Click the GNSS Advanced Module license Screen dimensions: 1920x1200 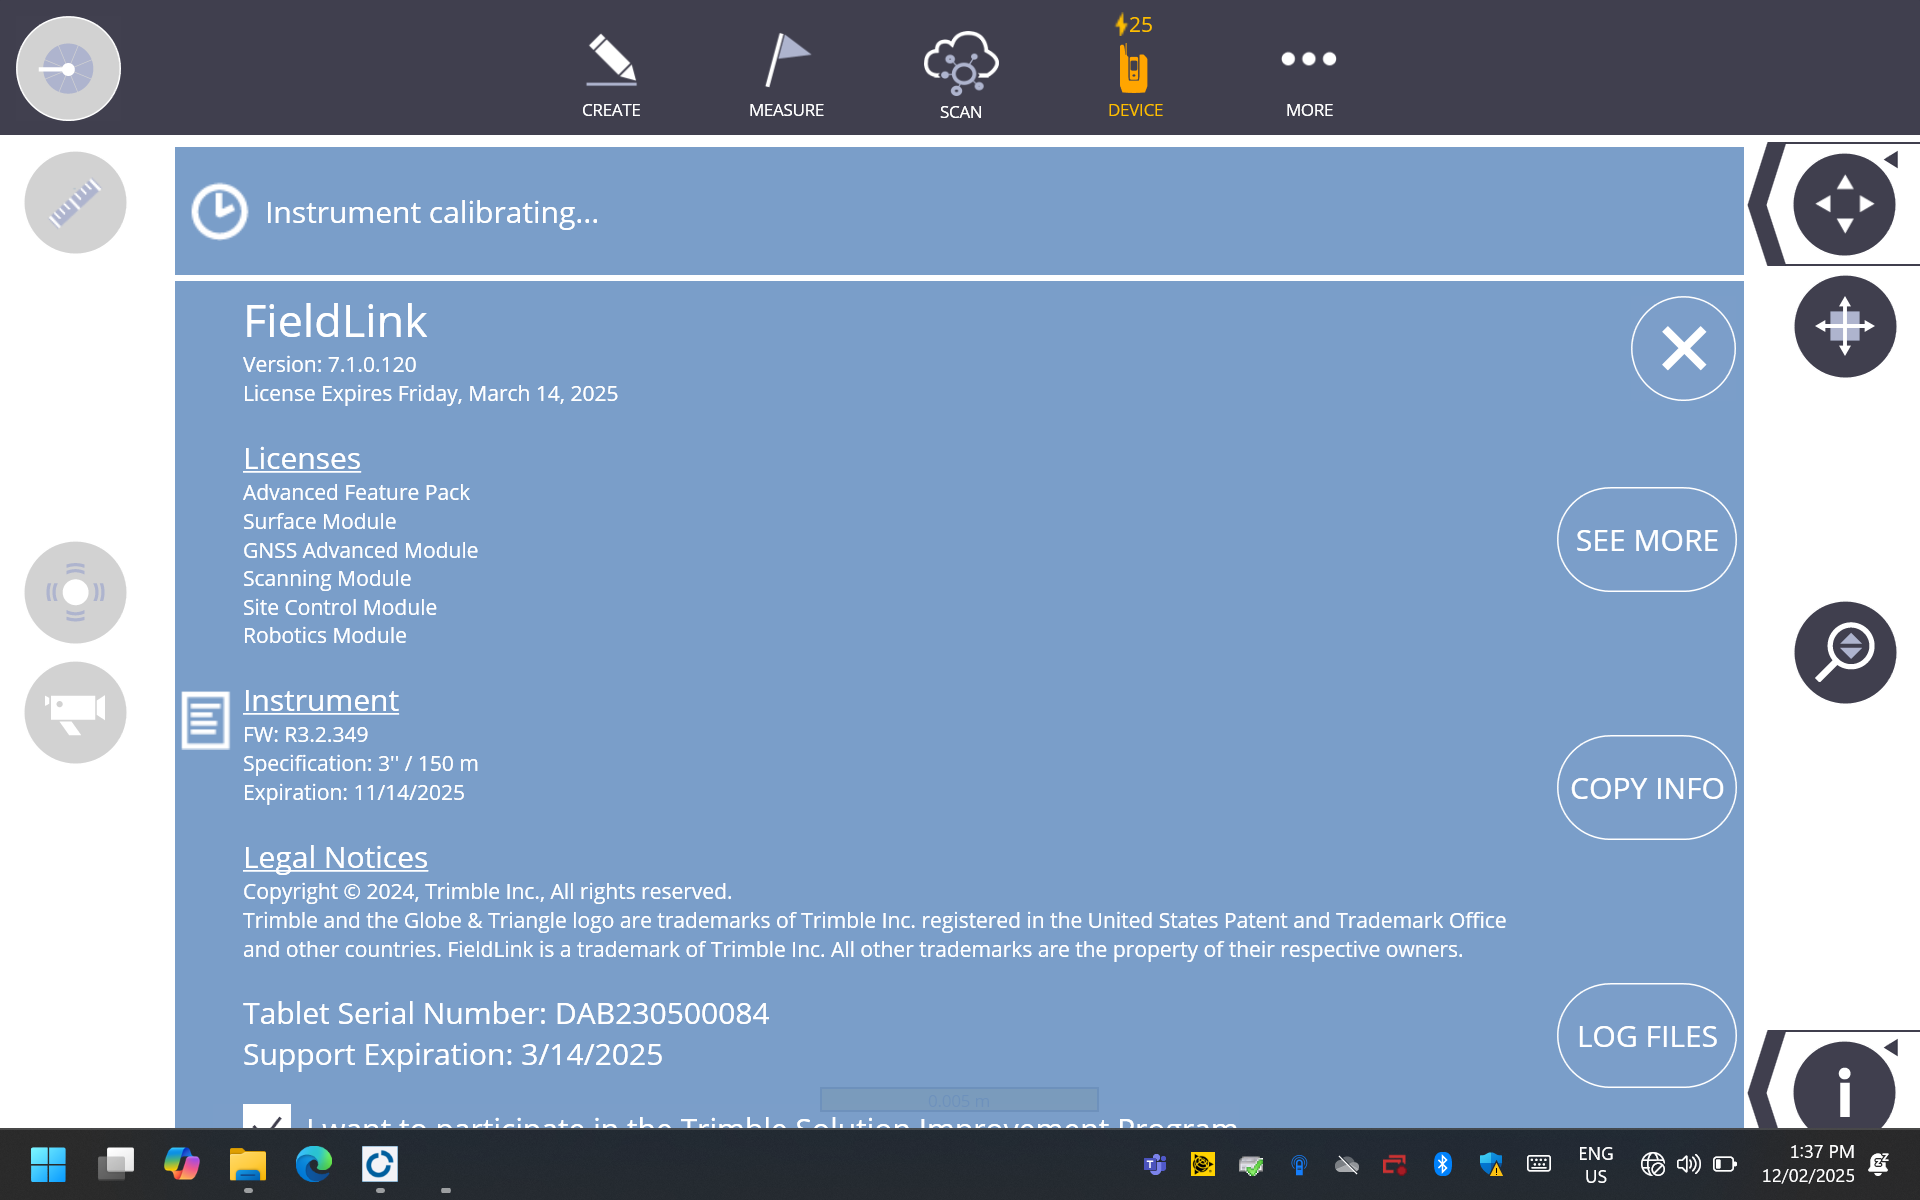tap(360, 551)
